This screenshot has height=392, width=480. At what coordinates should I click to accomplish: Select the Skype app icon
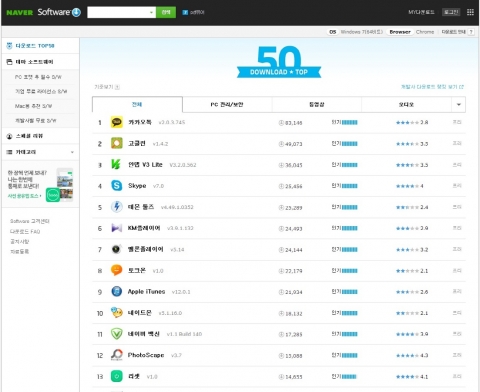click(x=117, y=186)
